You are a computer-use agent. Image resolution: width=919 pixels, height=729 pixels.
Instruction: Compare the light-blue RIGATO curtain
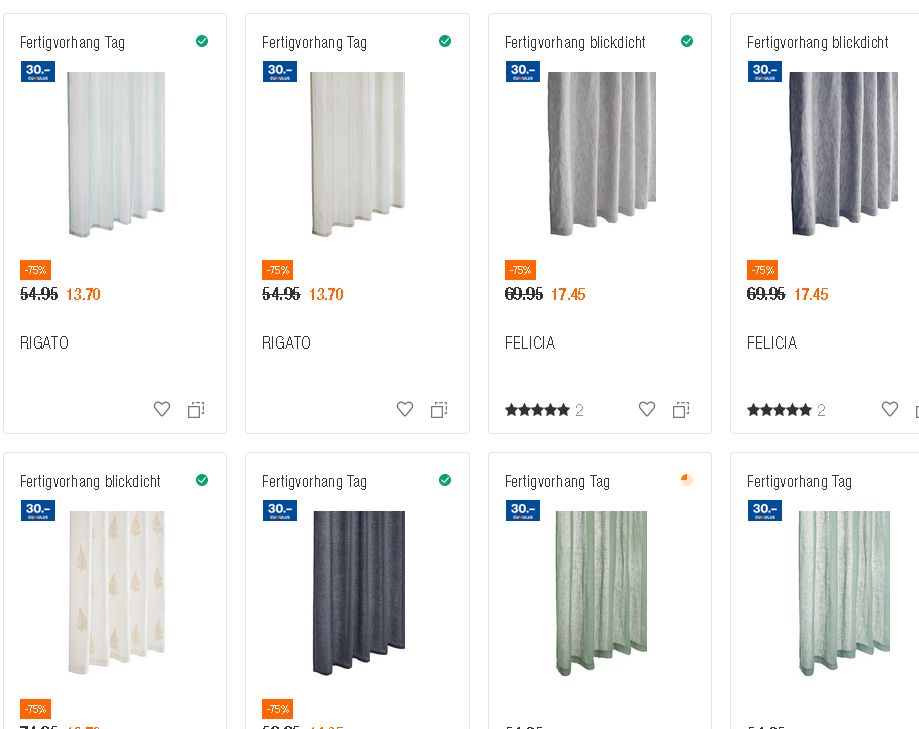point(196,410)
